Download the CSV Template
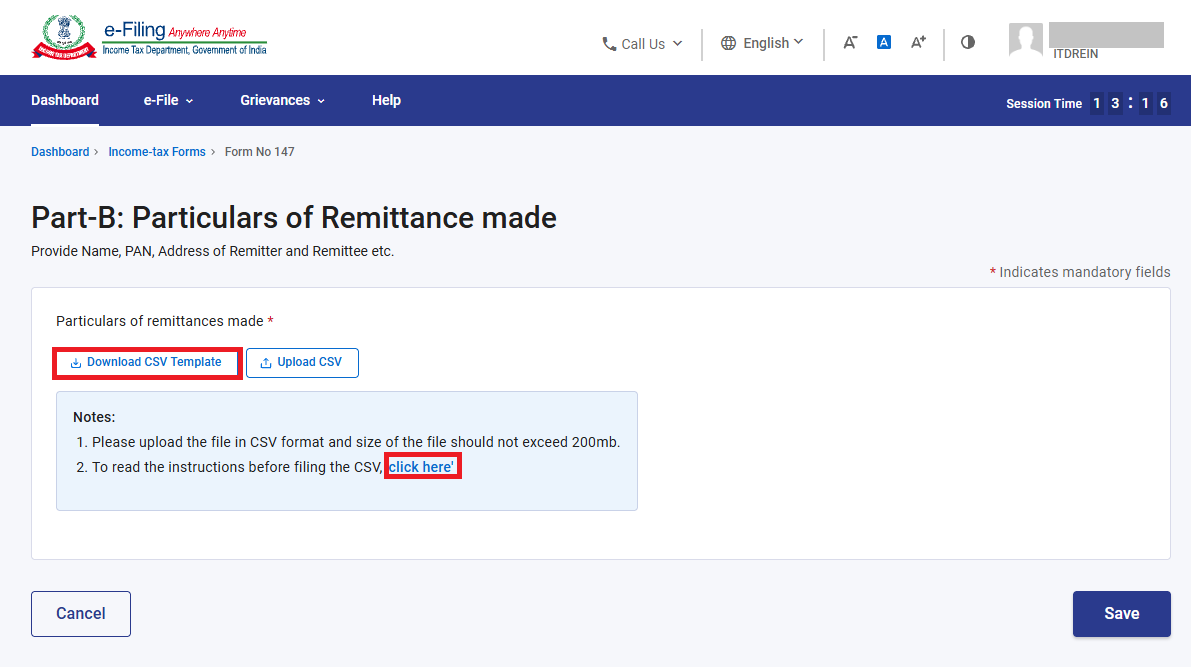 pos(147,363)
